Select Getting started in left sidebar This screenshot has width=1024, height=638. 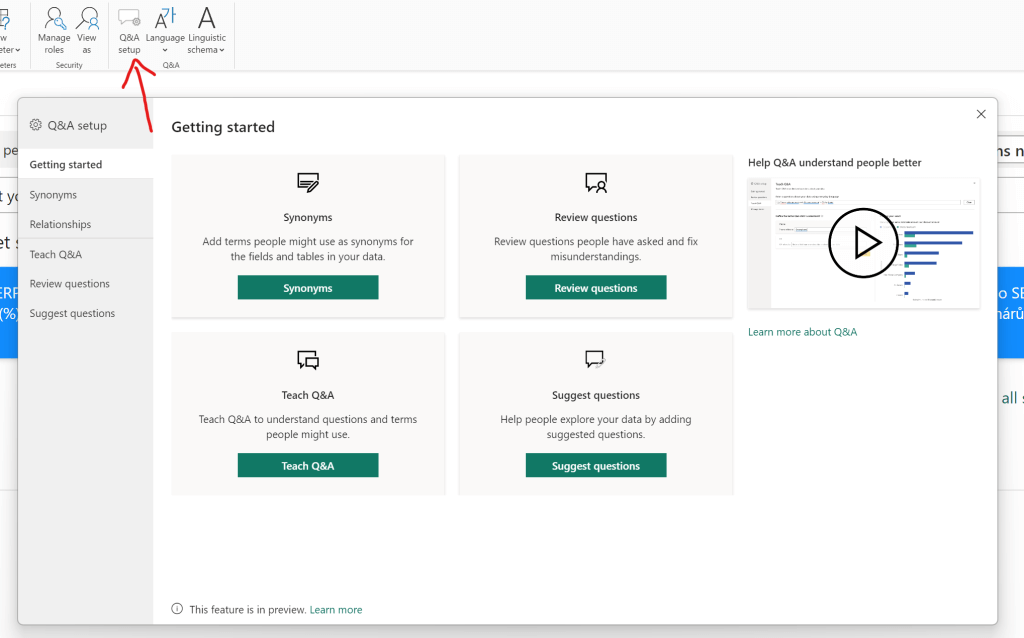click(x=66, y=165)
